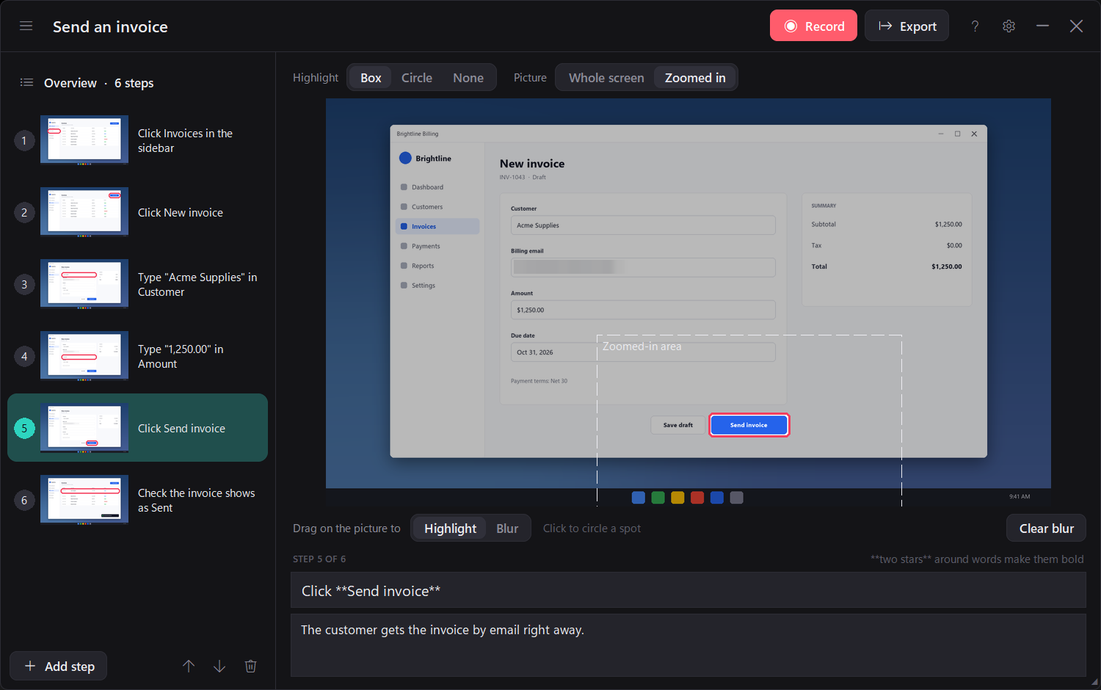Open help with the question mark icon
1101x690 pixels.
point(975,26)
